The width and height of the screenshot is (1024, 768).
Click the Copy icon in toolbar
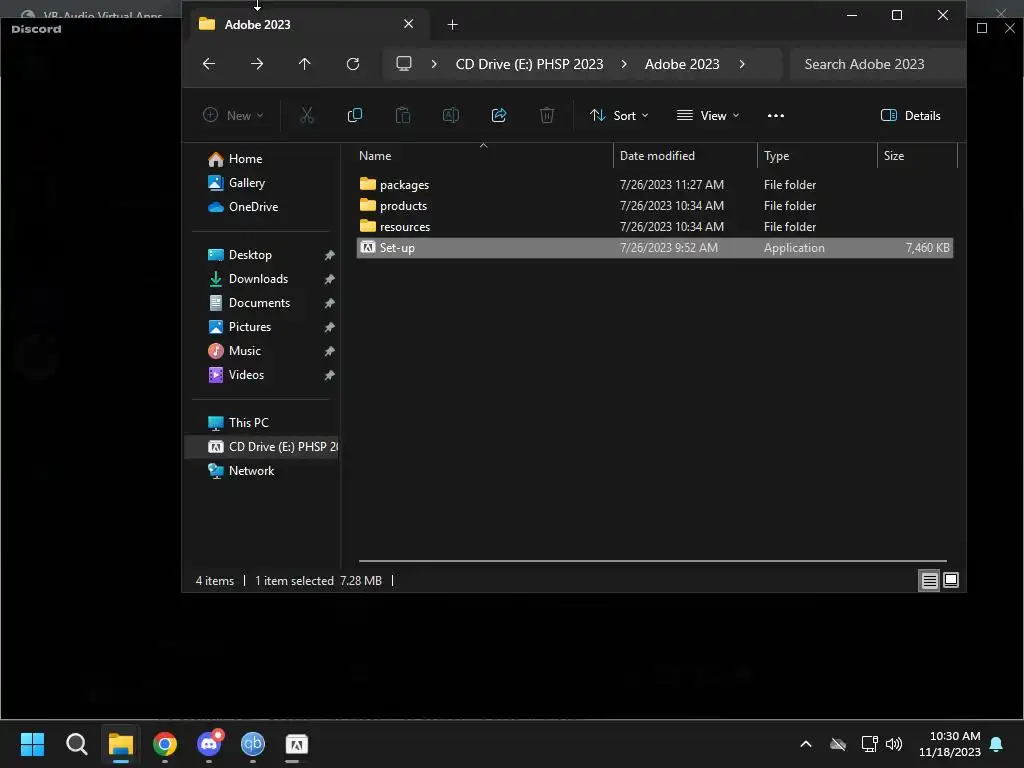(x=355, y=116)
